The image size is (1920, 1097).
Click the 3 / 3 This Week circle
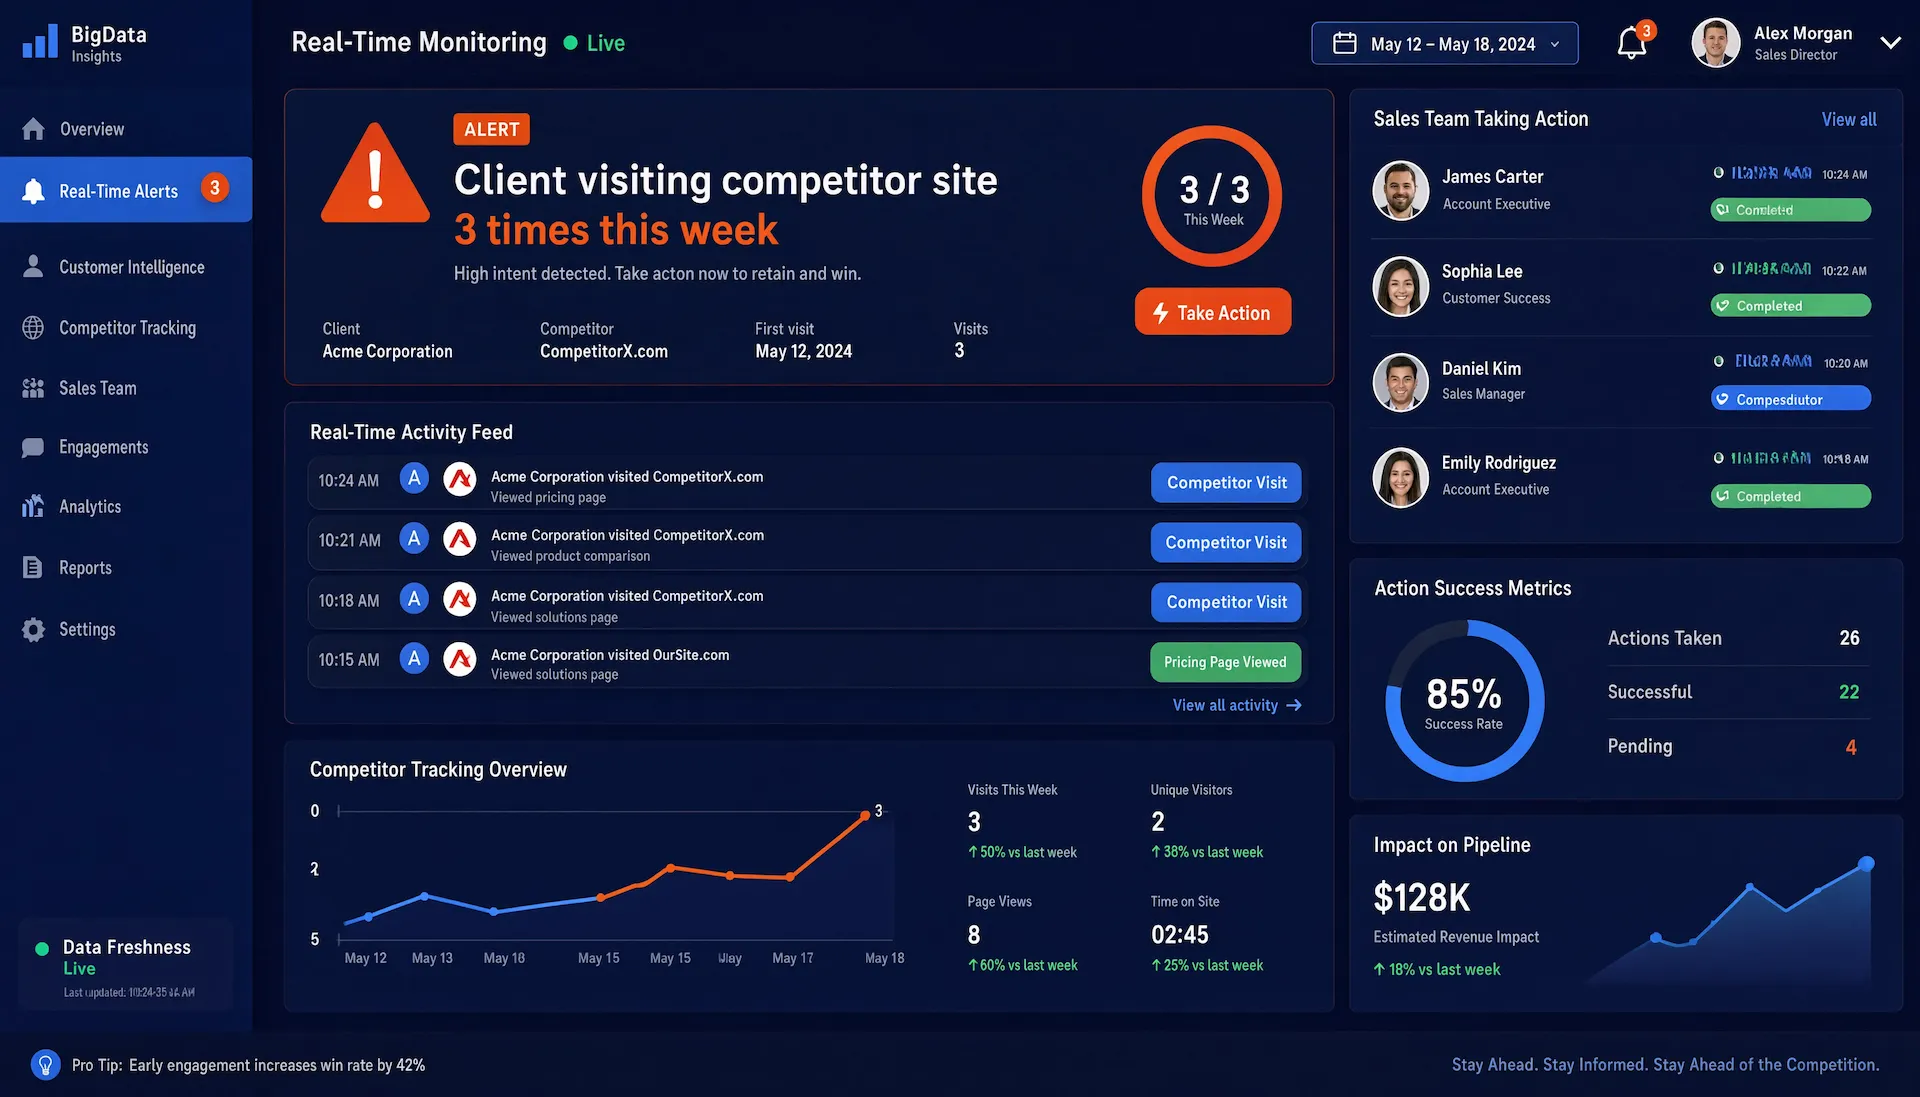[1212, 196]
